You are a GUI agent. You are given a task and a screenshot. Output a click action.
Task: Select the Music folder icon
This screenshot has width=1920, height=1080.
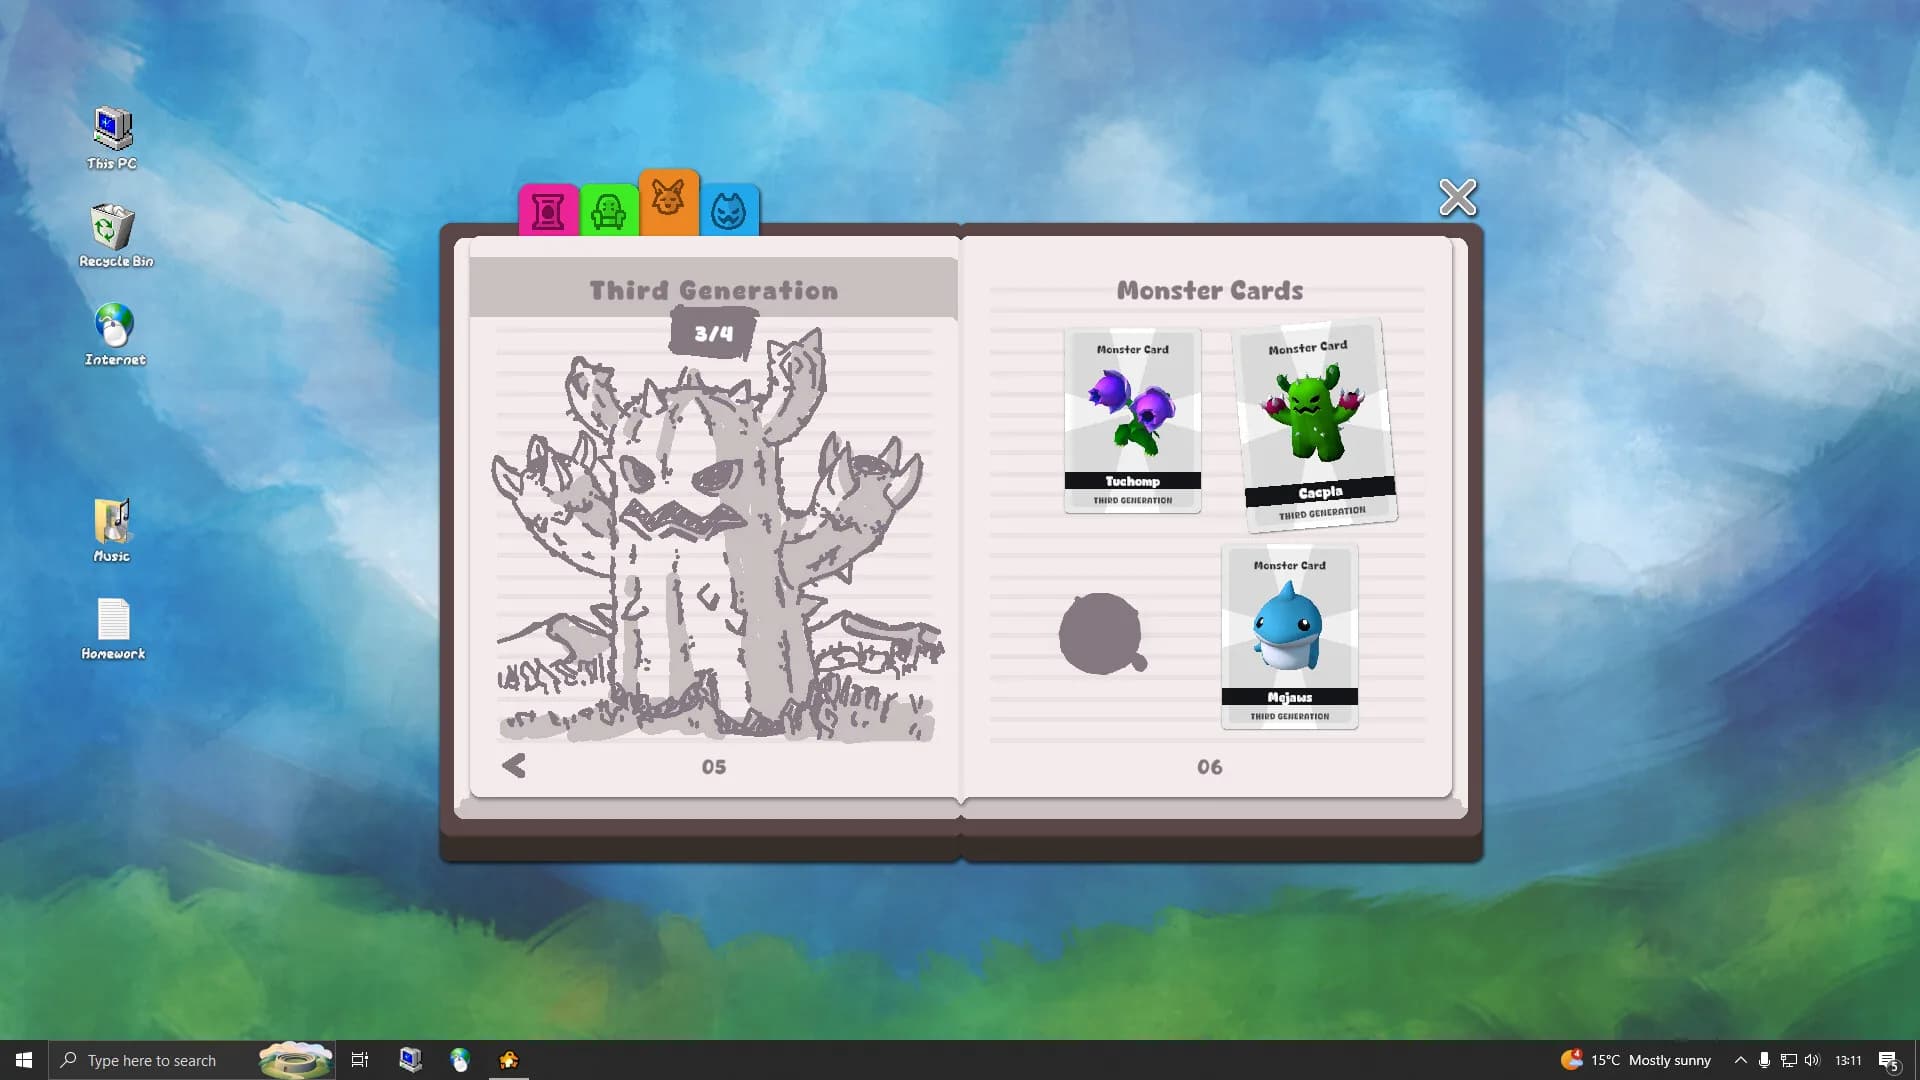[x=112, y=531]
